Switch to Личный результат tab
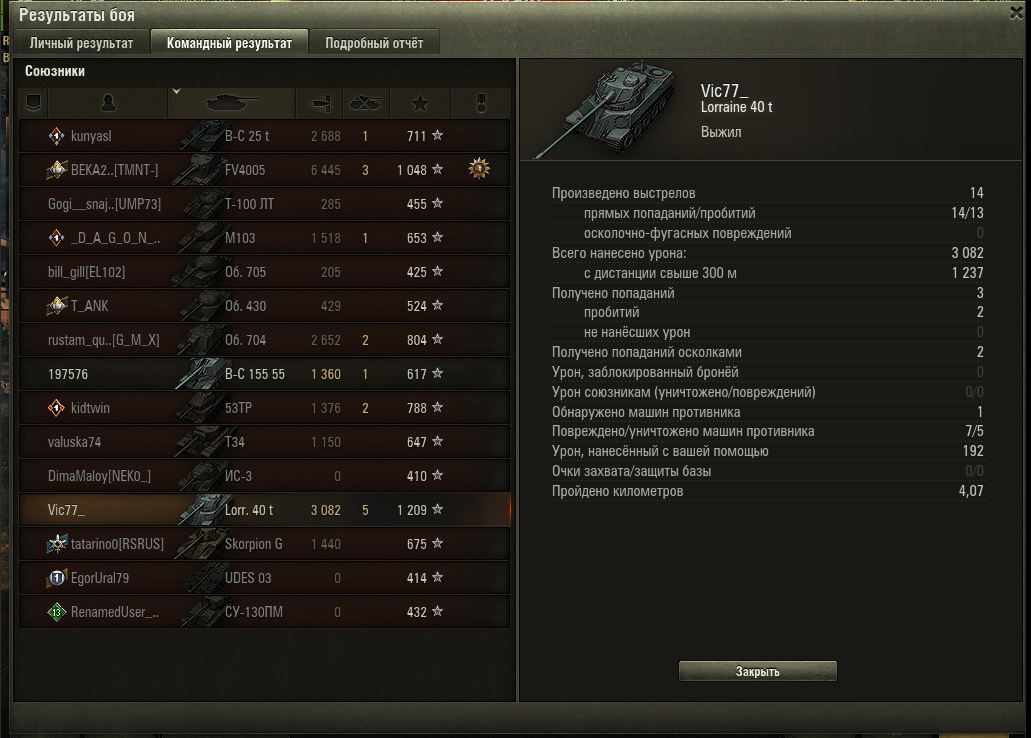This screenshot has height=738, width=1031. (x=81, y=43)
